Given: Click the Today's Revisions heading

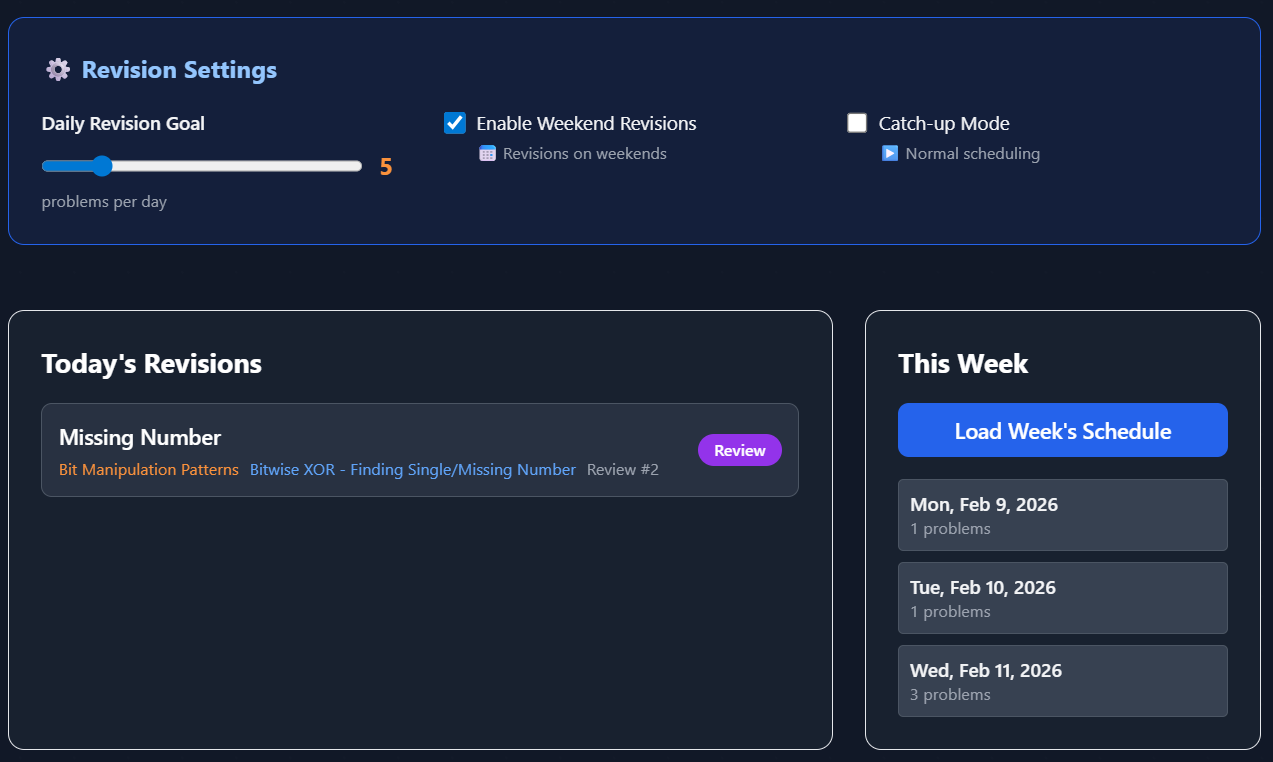Looking at the screenshot, I should (151, 364).
